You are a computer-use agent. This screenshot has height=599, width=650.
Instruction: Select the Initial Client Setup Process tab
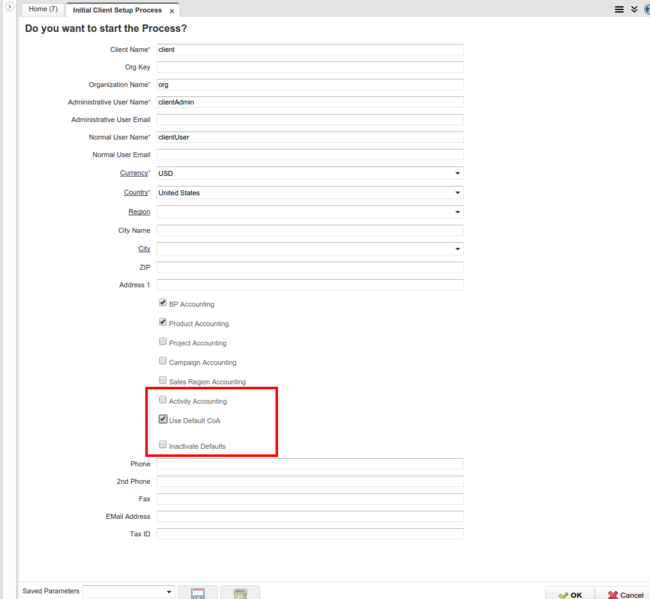[x=116, y=10]
